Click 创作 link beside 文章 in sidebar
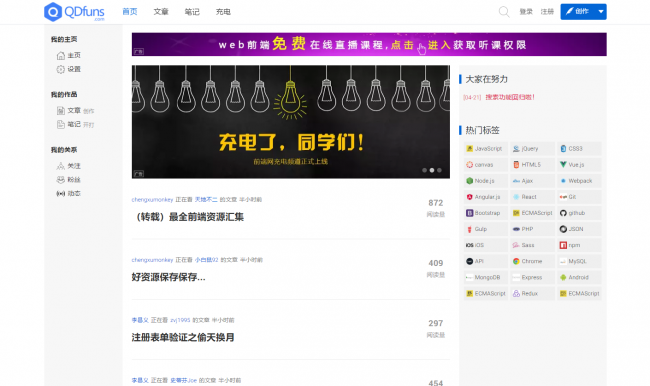Screen dimensions: 650x386 [x=88, y=111]
